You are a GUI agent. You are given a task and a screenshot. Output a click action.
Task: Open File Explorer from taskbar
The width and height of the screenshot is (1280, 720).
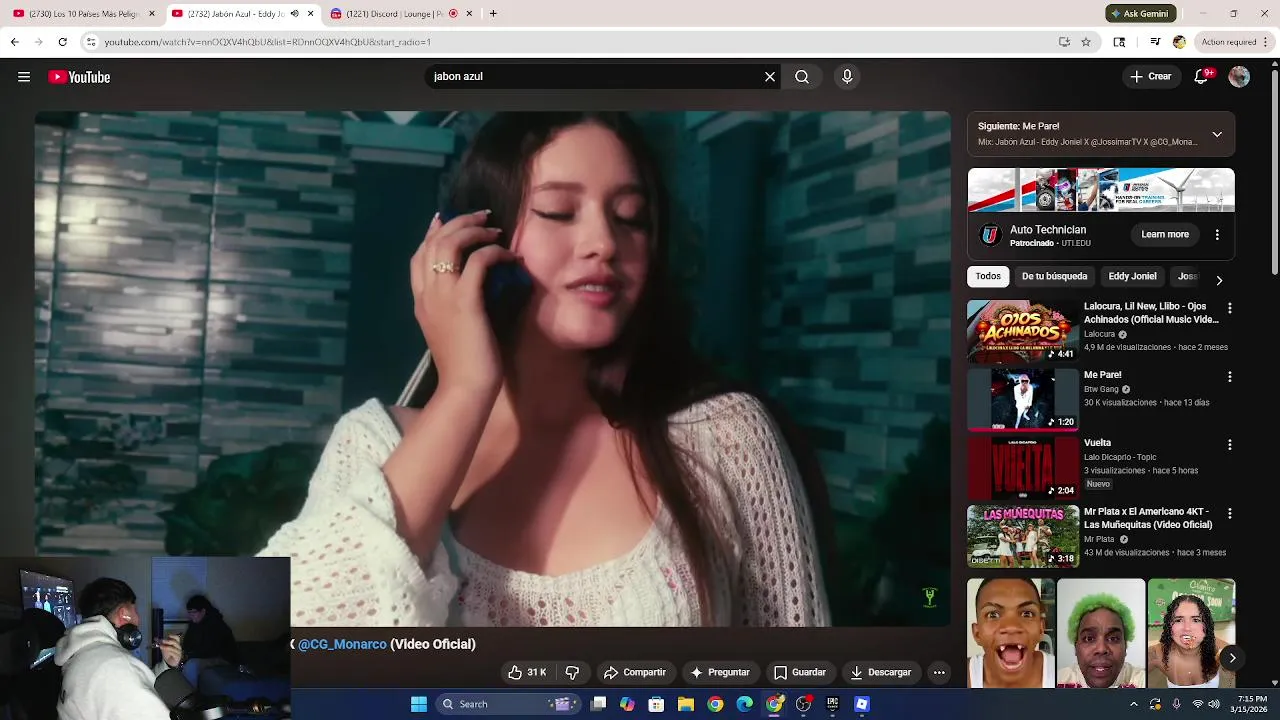tap(686, 704)
